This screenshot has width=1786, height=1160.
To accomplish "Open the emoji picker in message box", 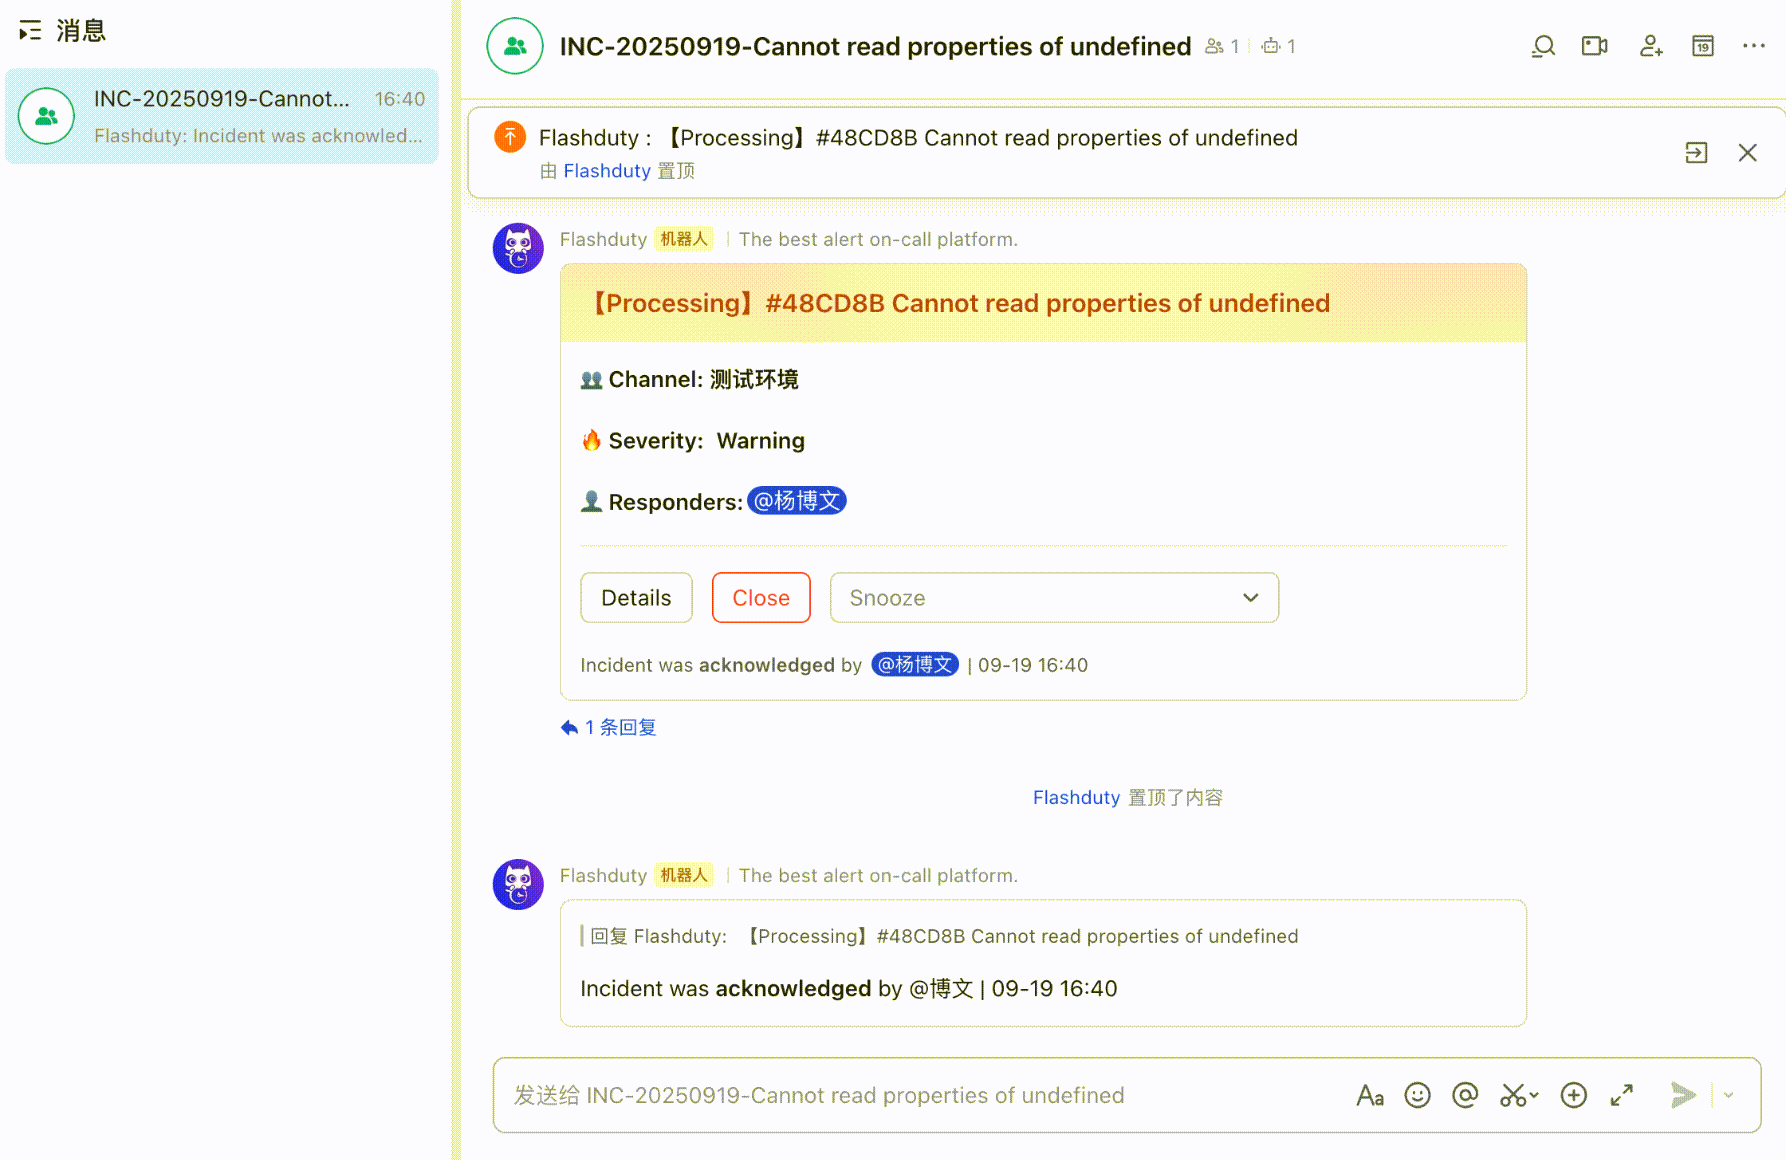I will [x=1417, y=1096].
